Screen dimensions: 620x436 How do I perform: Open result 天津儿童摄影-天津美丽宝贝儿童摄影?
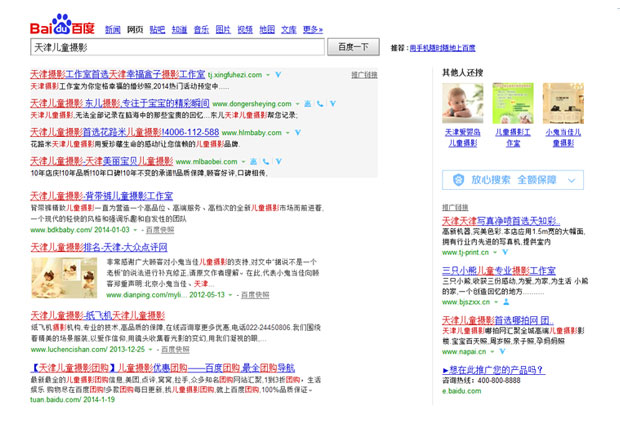click(102, 161)
